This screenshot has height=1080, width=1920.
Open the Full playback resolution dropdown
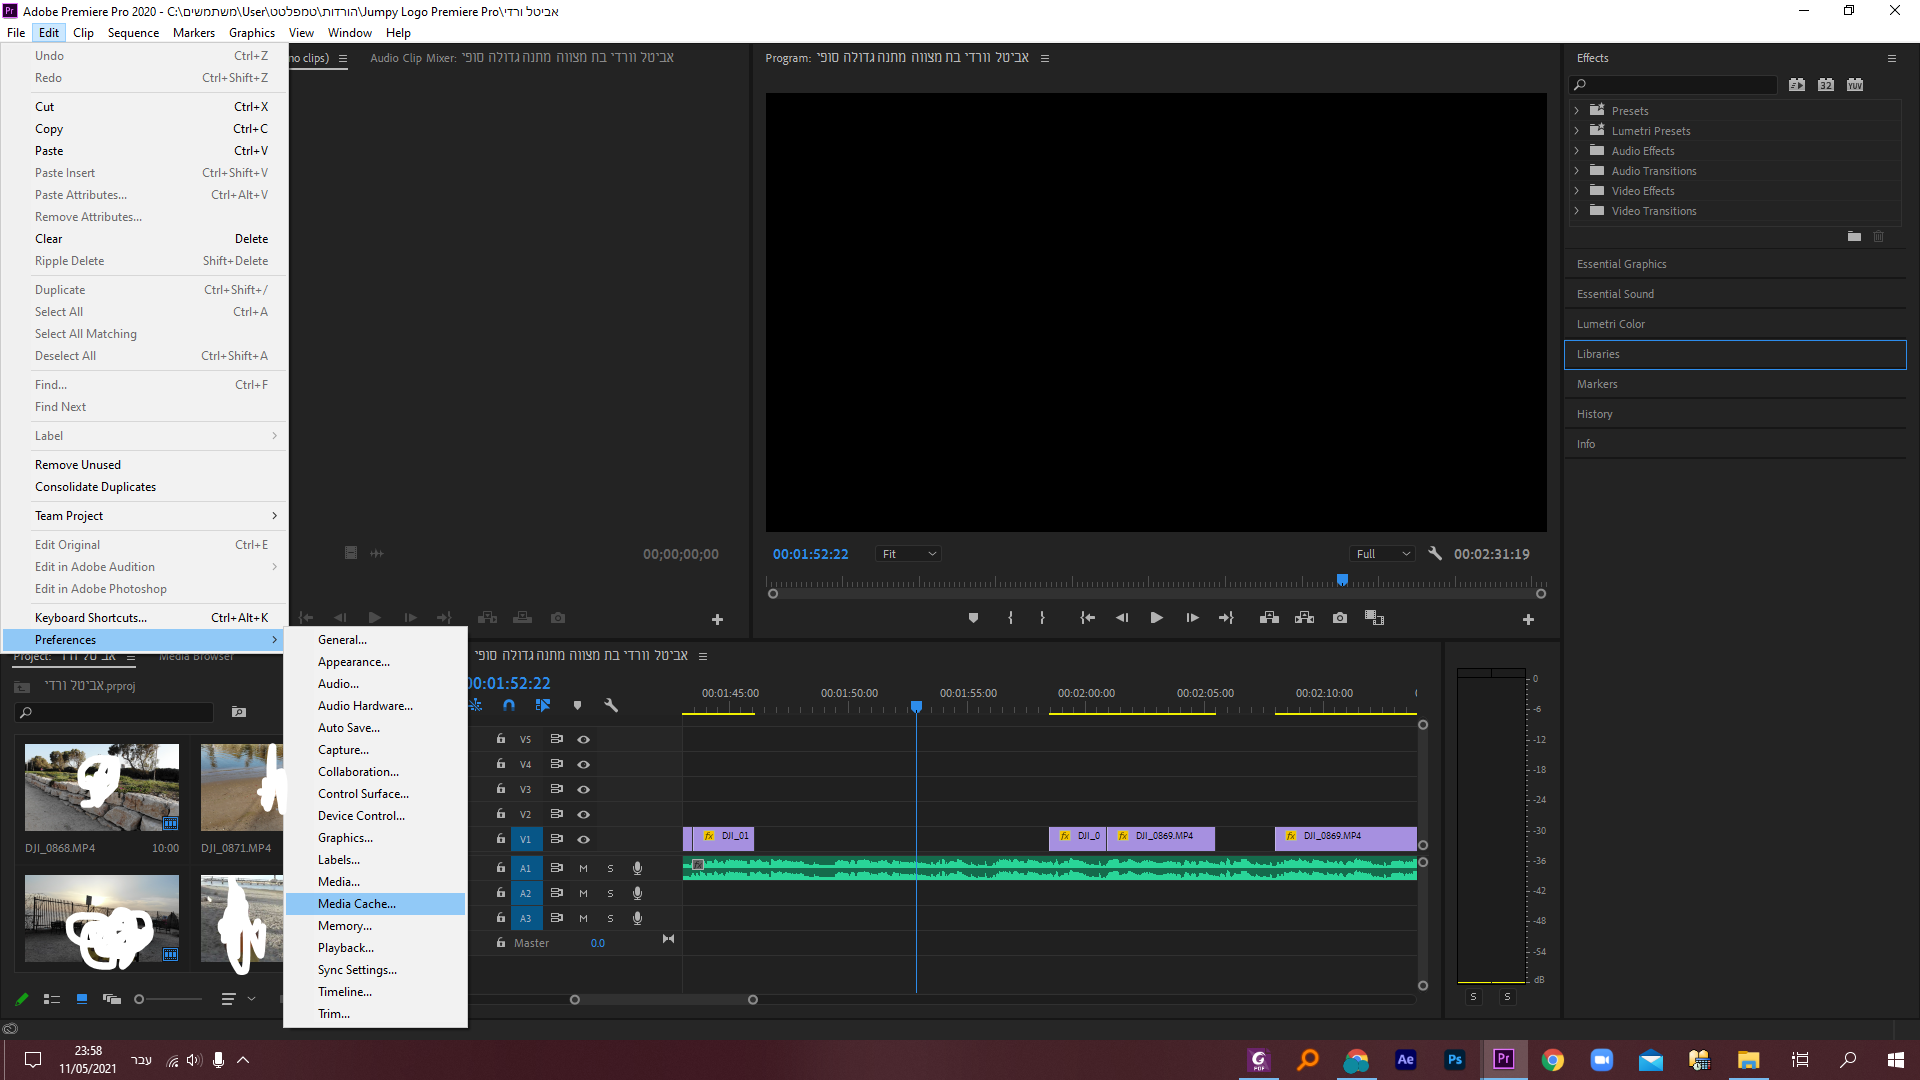(x=1382, y=554)
